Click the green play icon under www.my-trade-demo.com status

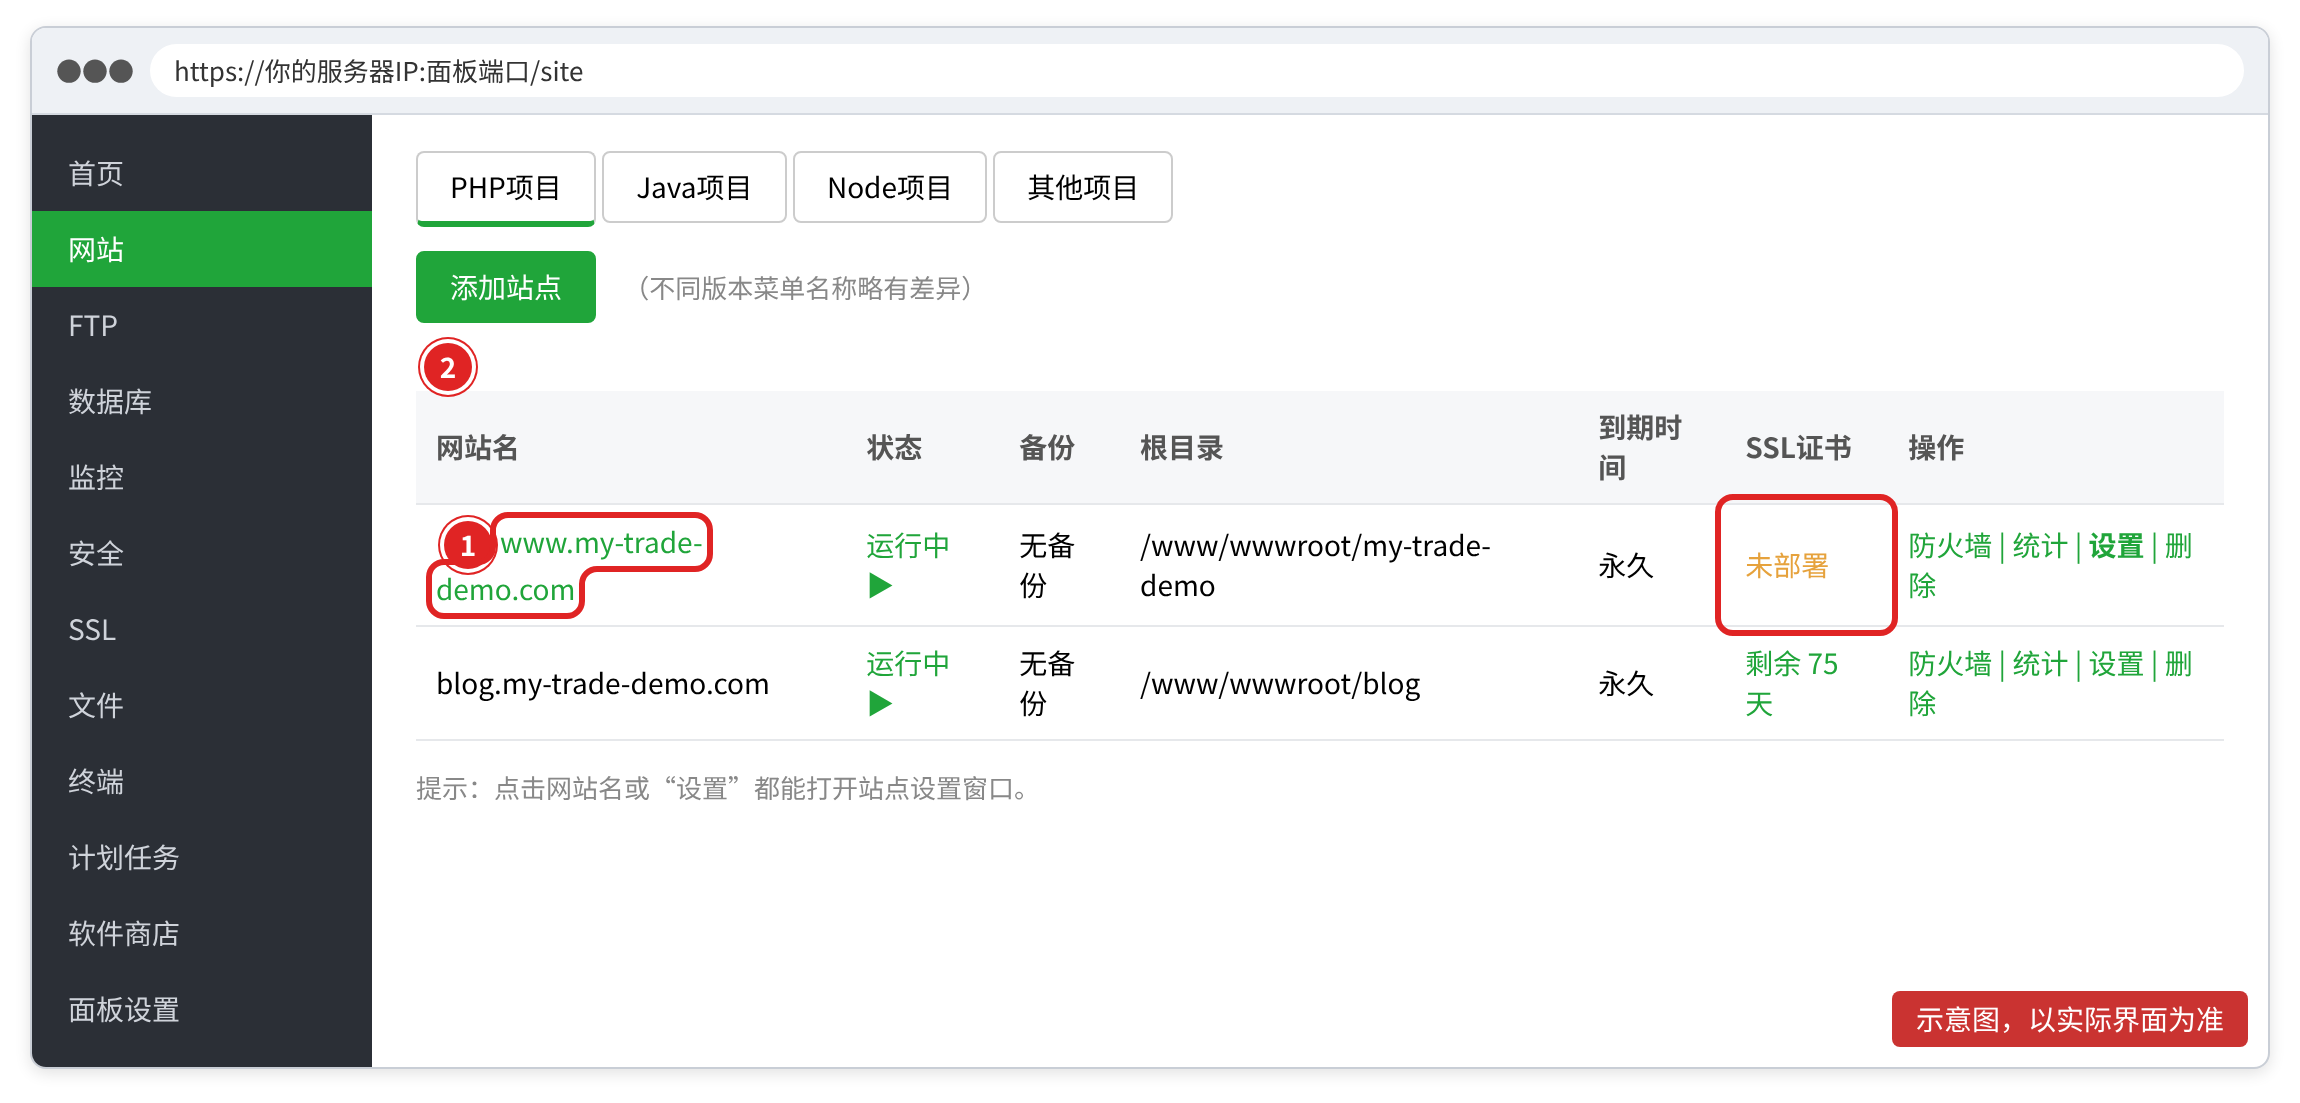pos(880,585)
